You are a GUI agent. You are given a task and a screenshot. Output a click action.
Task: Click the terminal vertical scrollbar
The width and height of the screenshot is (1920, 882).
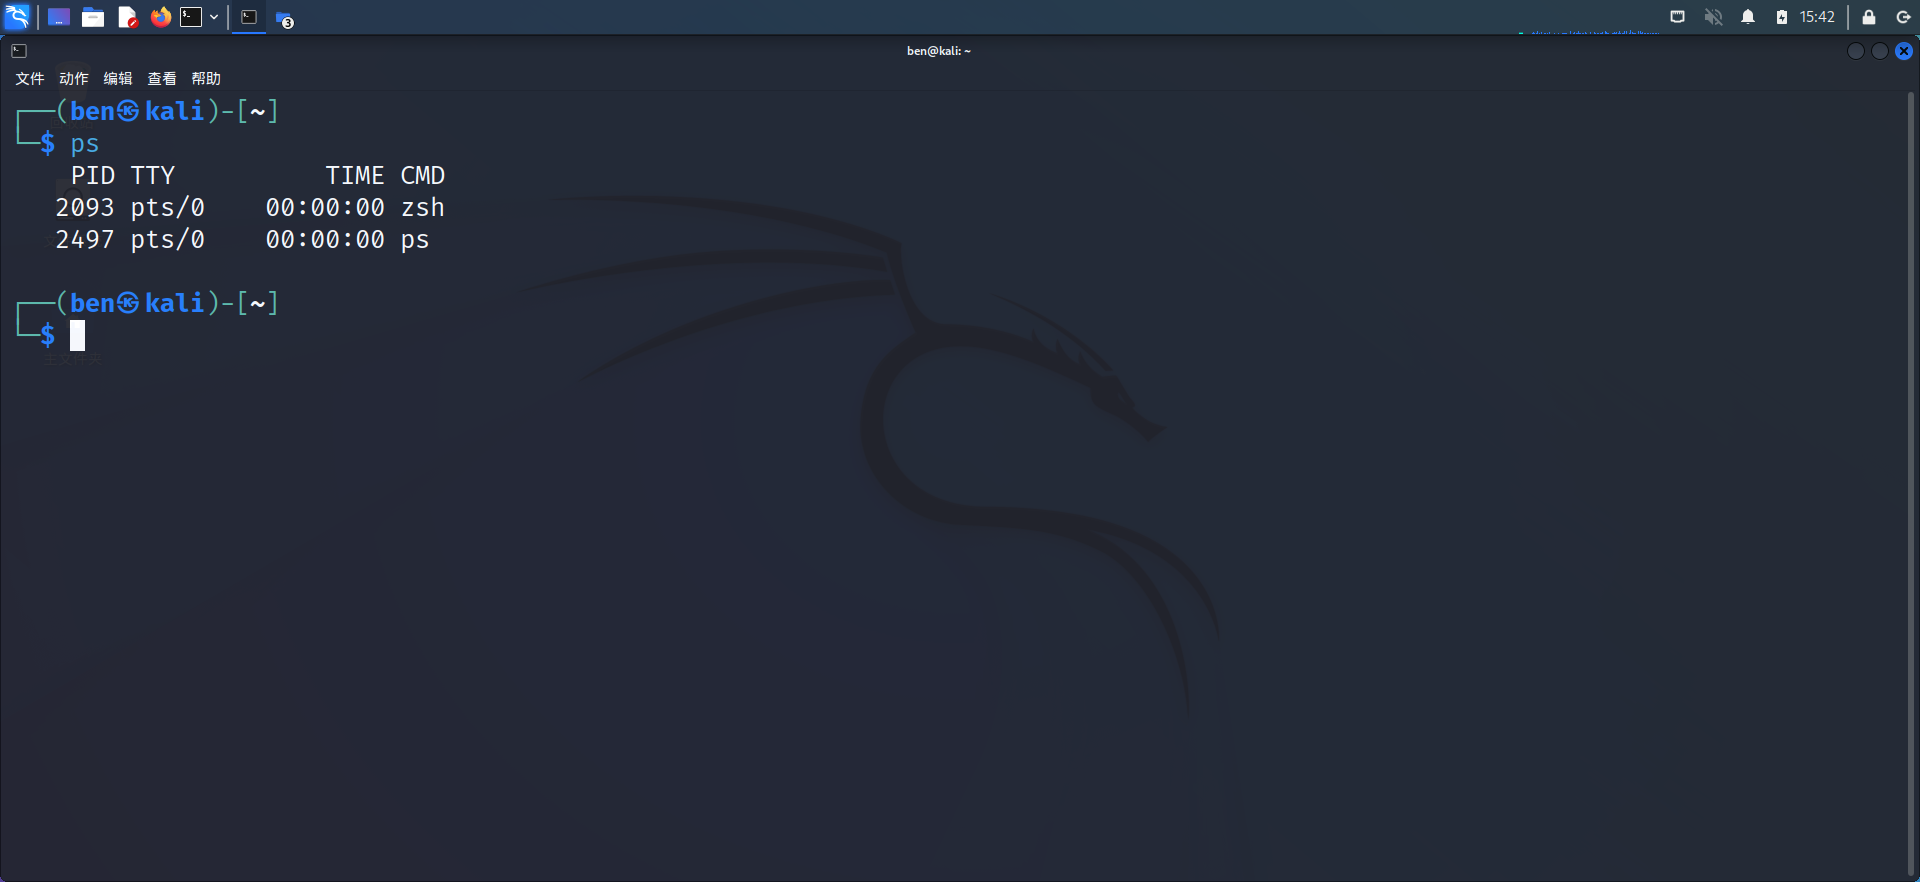[x=1911, y=484]
